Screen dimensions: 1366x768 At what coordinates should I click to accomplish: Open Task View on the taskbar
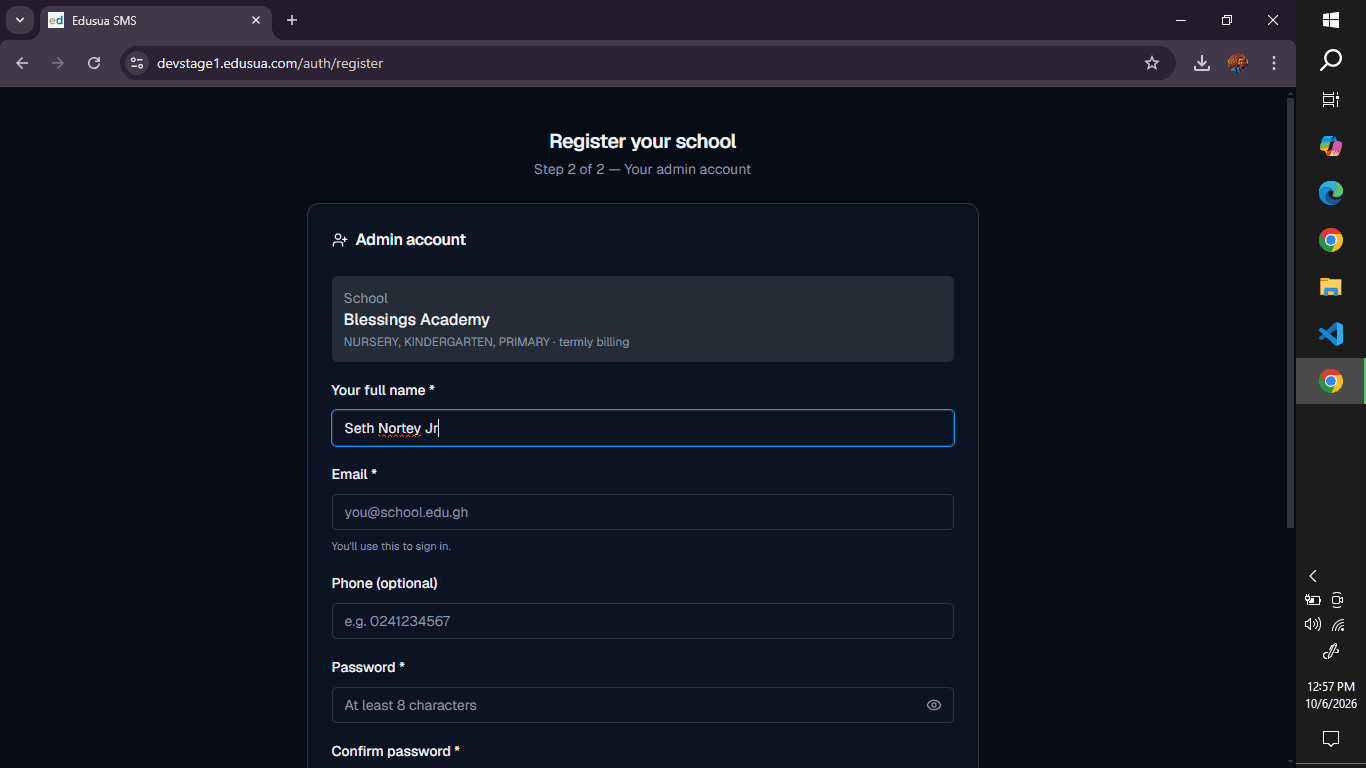click(1331, 99)
